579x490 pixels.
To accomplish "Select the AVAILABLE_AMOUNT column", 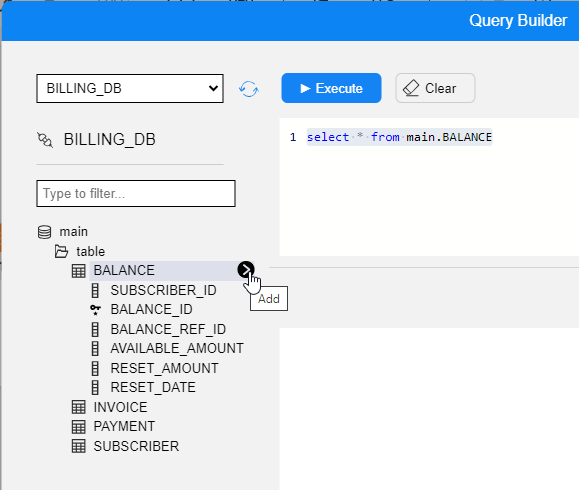I will [177, 349].
